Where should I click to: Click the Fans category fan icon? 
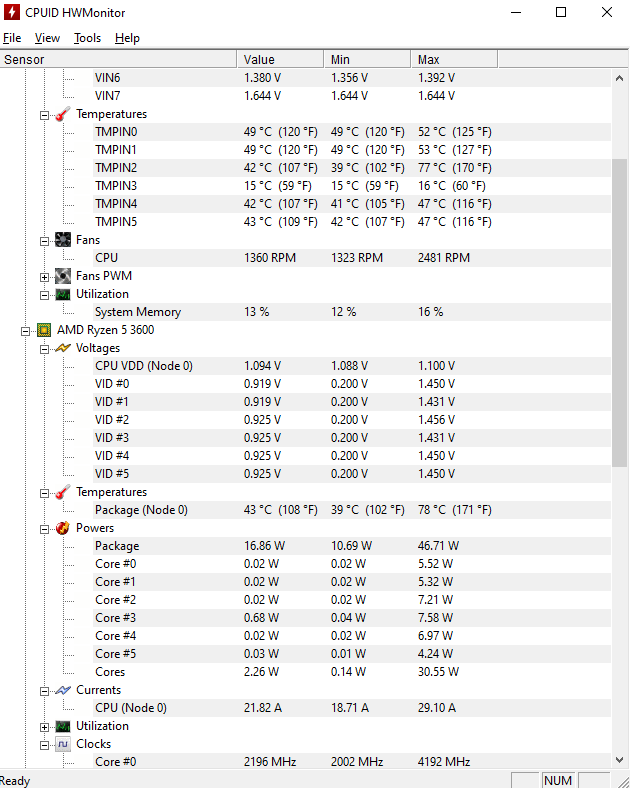pyautogui.click(x=63, y=240)
